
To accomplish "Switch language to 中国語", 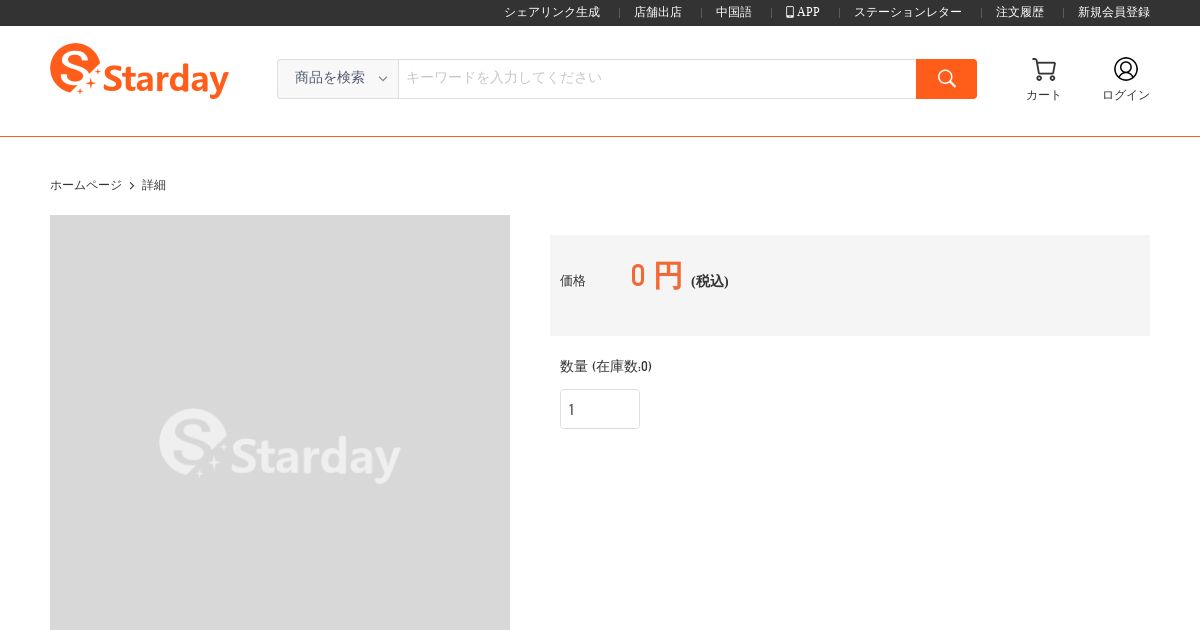I will coord(734,12).
